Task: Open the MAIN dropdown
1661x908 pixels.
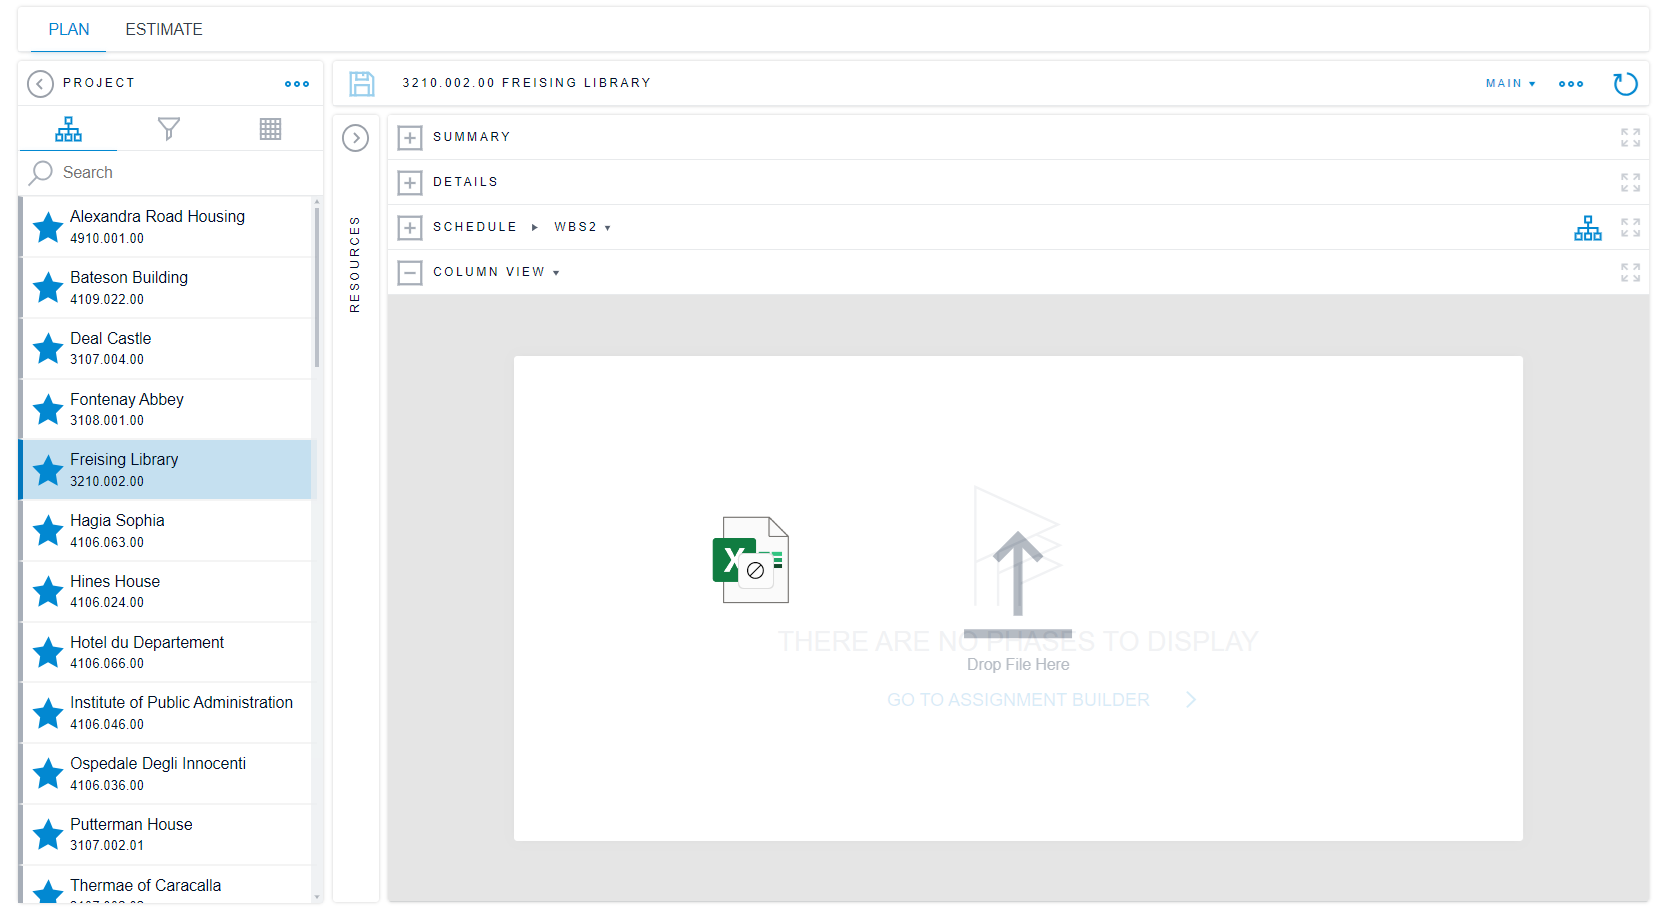Action: pos(1510,84)
